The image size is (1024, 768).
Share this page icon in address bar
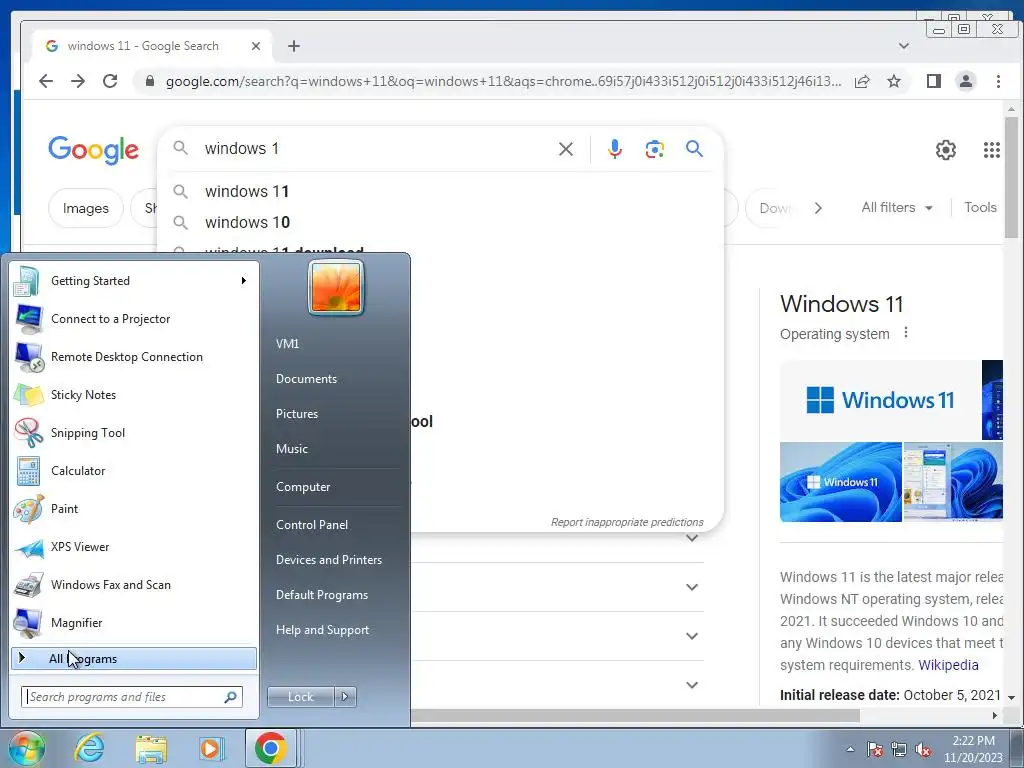click(862, 81)
